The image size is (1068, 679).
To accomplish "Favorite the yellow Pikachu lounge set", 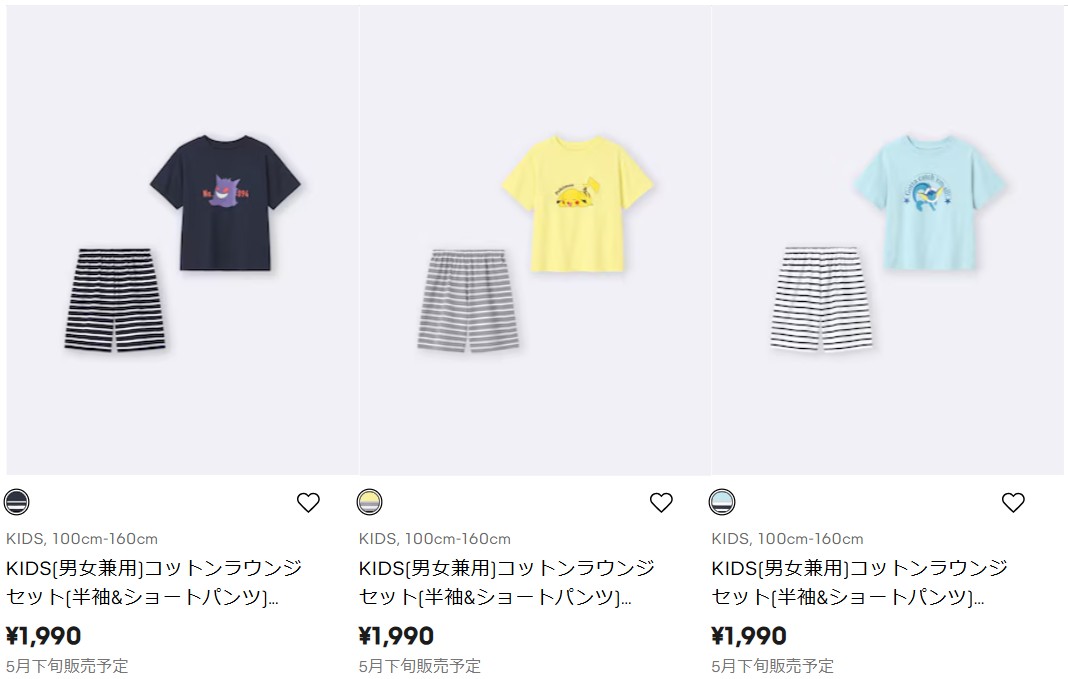I will click(x=661, y=503).
